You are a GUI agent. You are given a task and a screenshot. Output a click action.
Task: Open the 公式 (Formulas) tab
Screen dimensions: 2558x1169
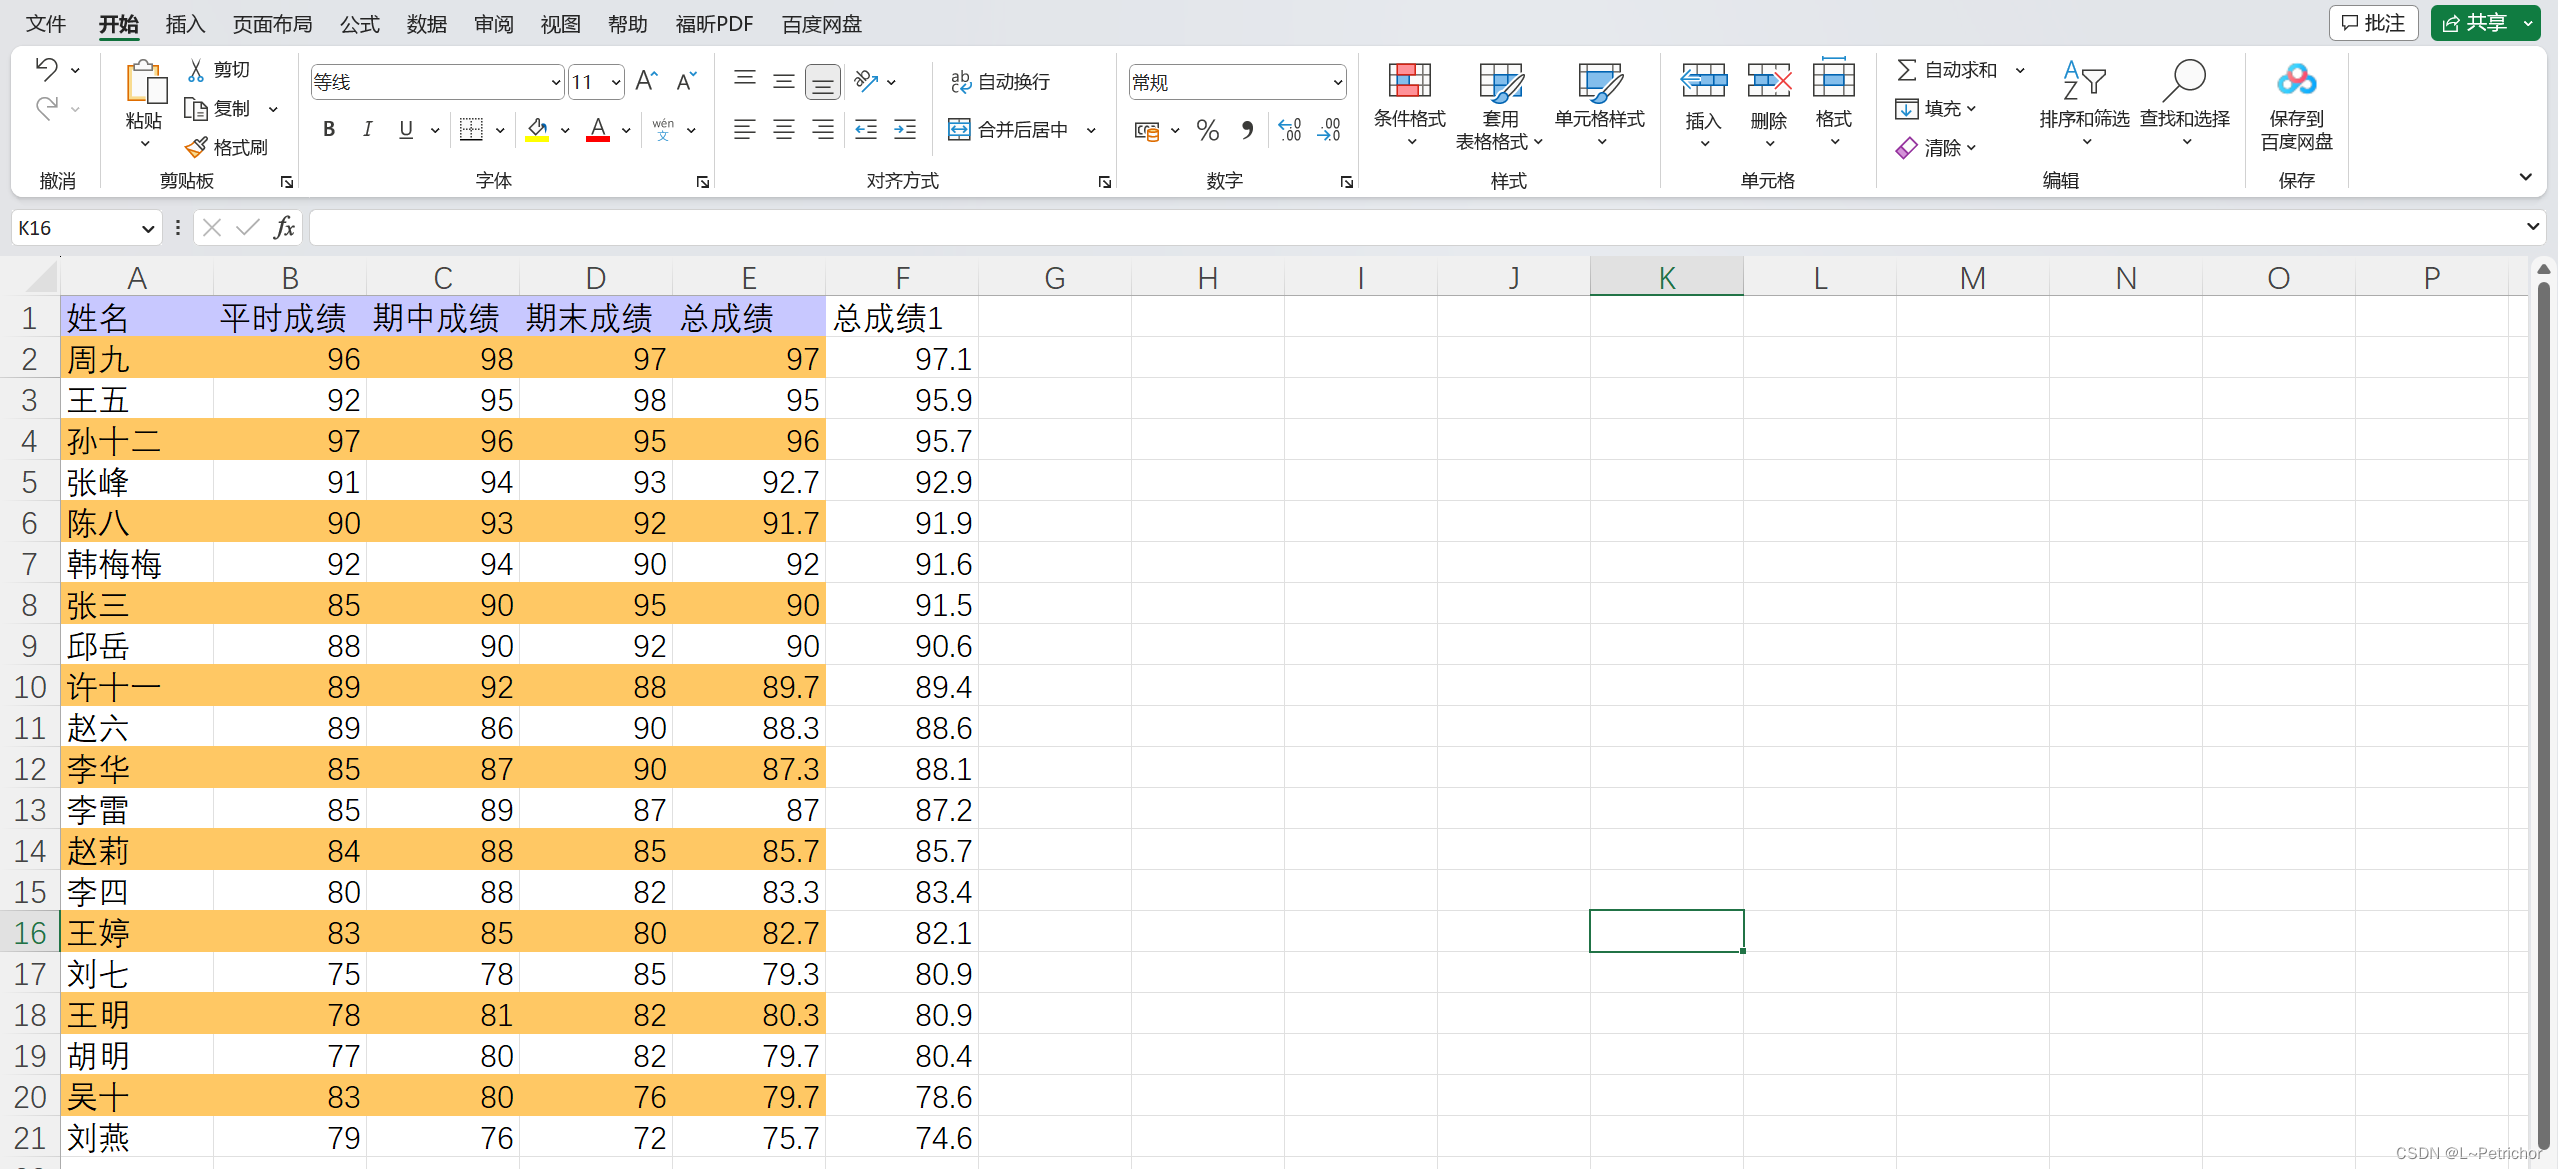point(359,24)
